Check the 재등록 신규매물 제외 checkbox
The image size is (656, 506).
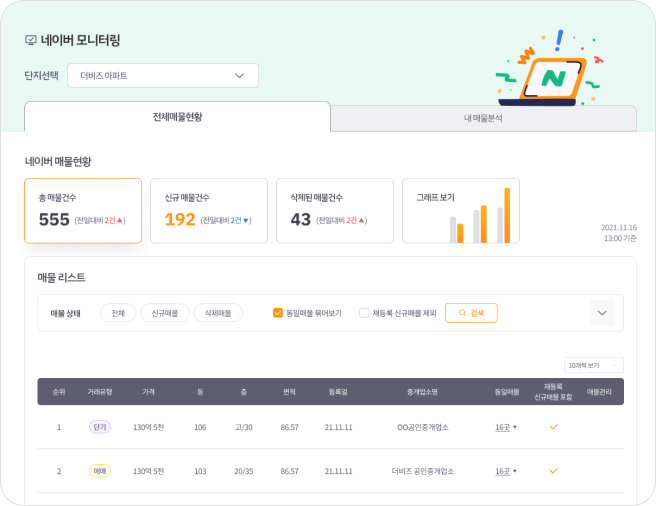click(x=364, y=313)
